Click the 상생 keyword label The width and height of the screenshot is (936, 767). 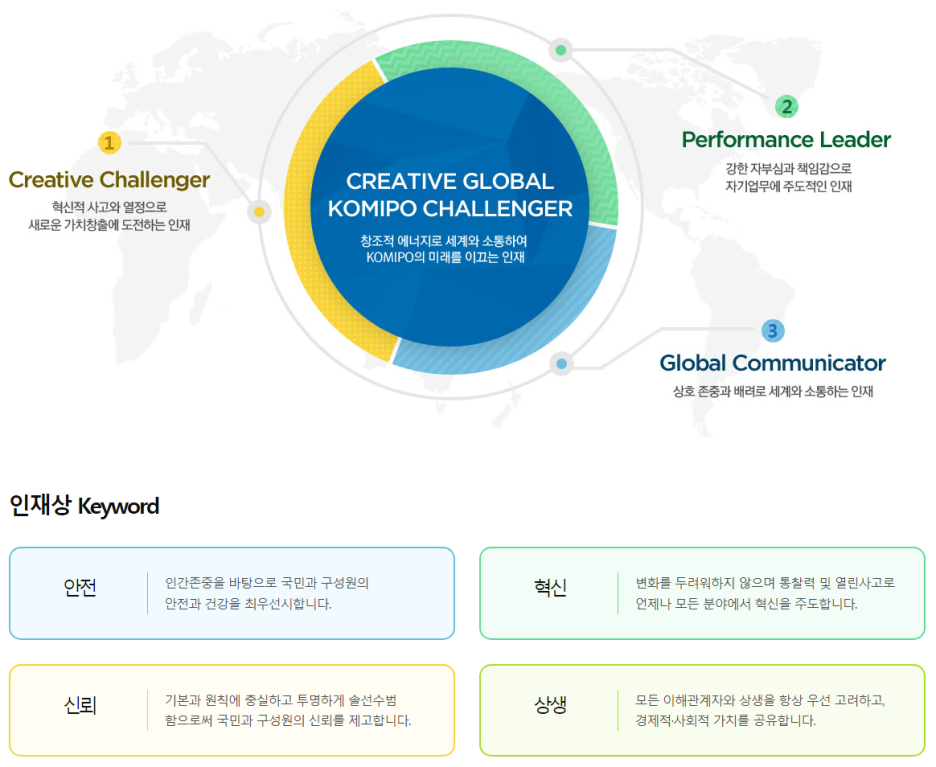point(550,706)
